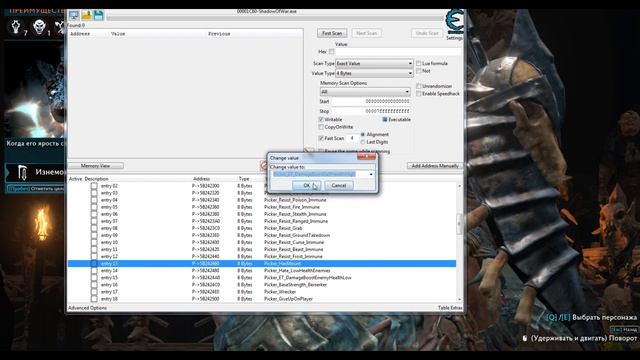Select the Picker_Wrecker value

tap(280, 292)
